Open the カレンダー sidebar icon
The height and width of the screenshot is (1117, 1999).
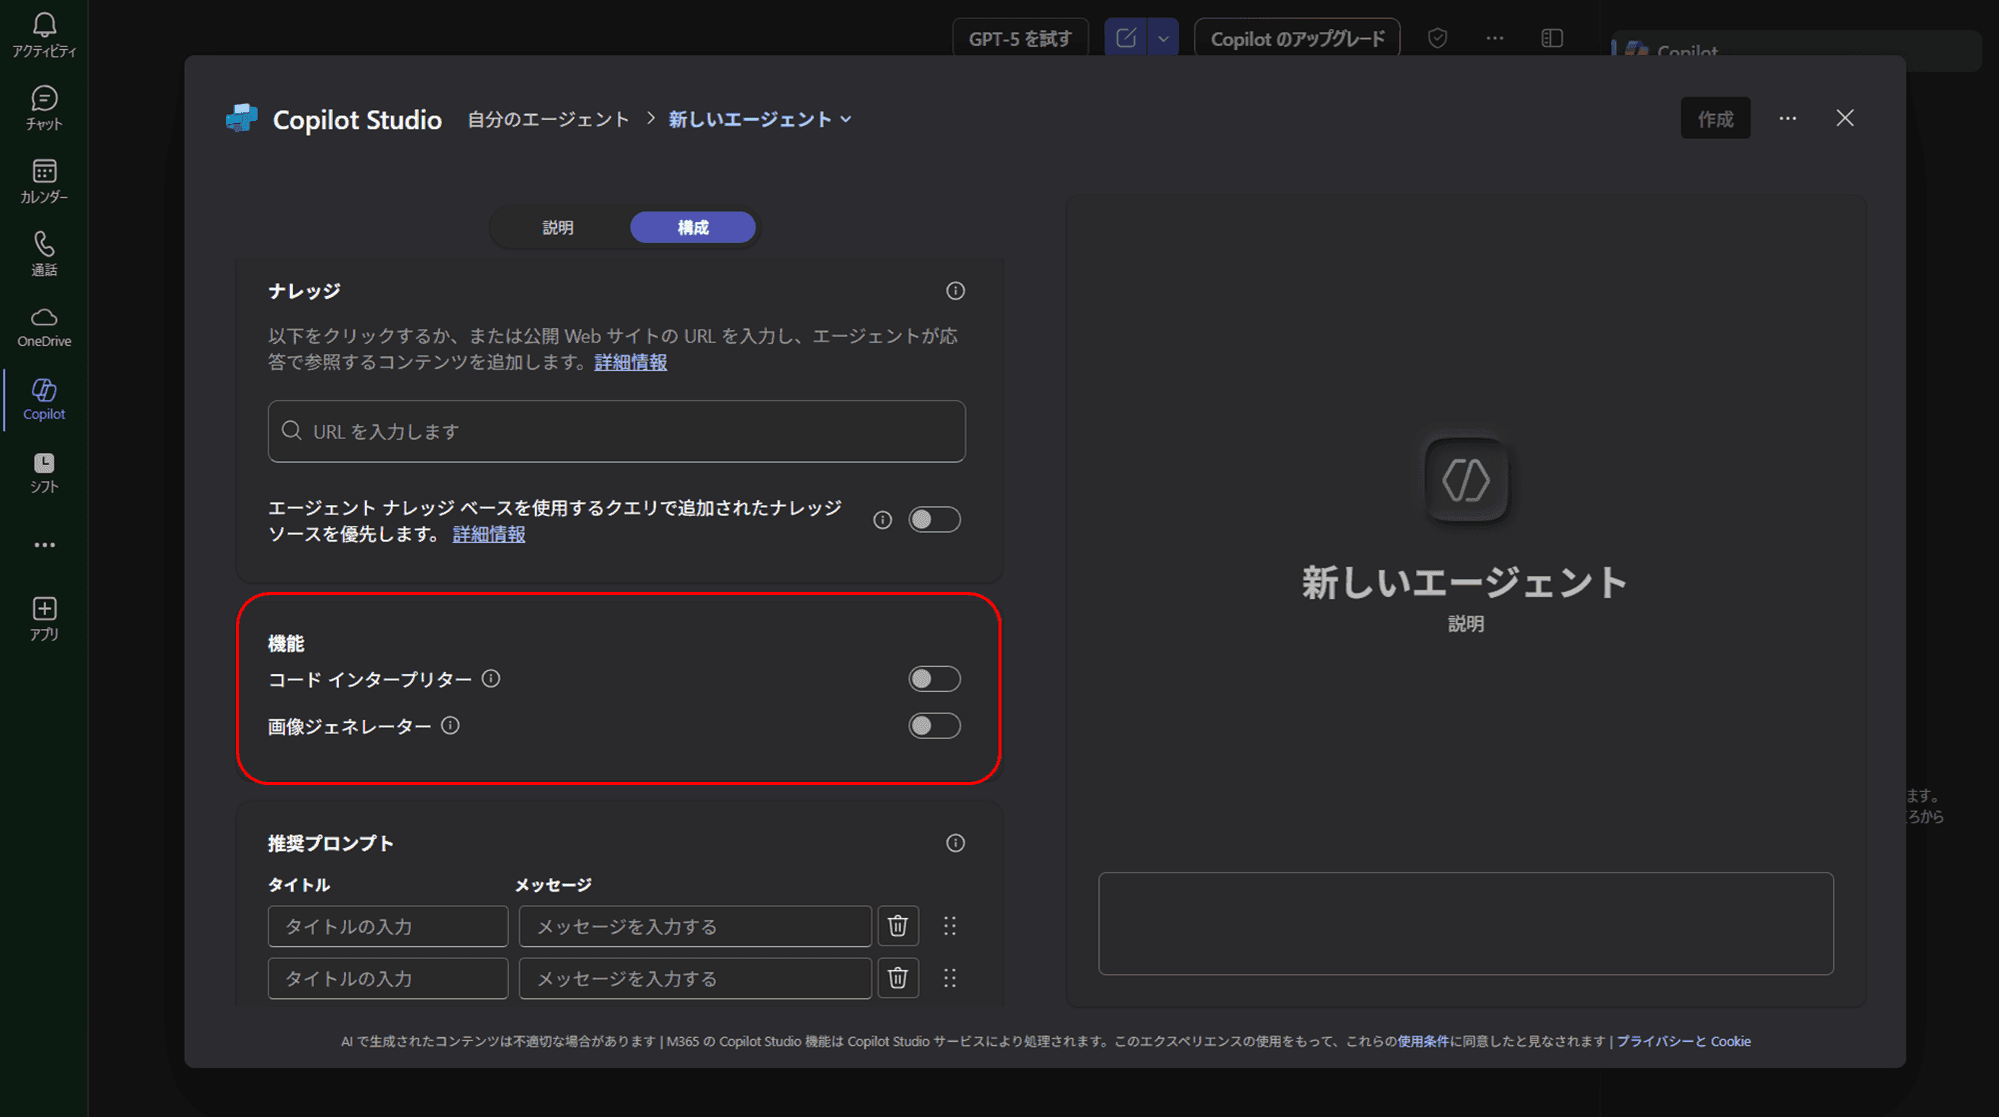click(x=43, y=179)
